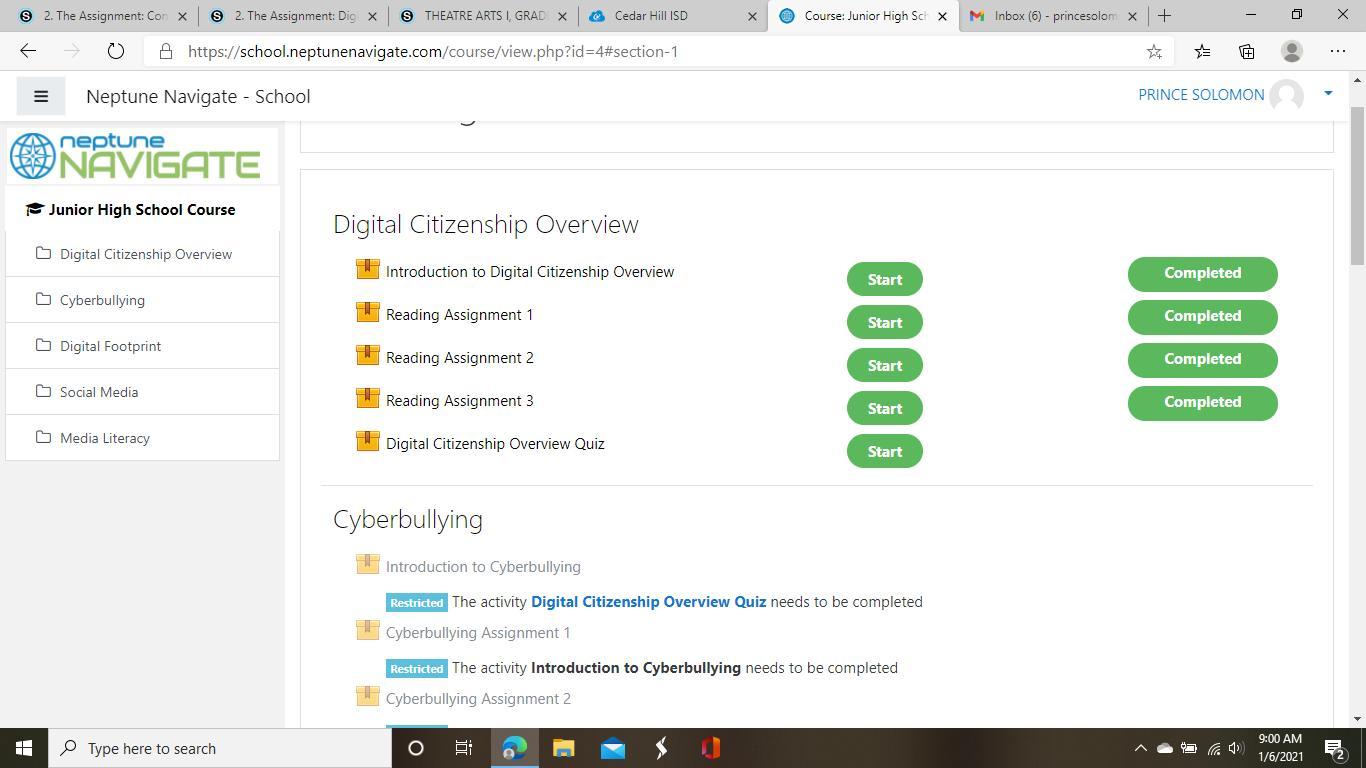Start Reading Assignment 3

[x=884, y=408]
